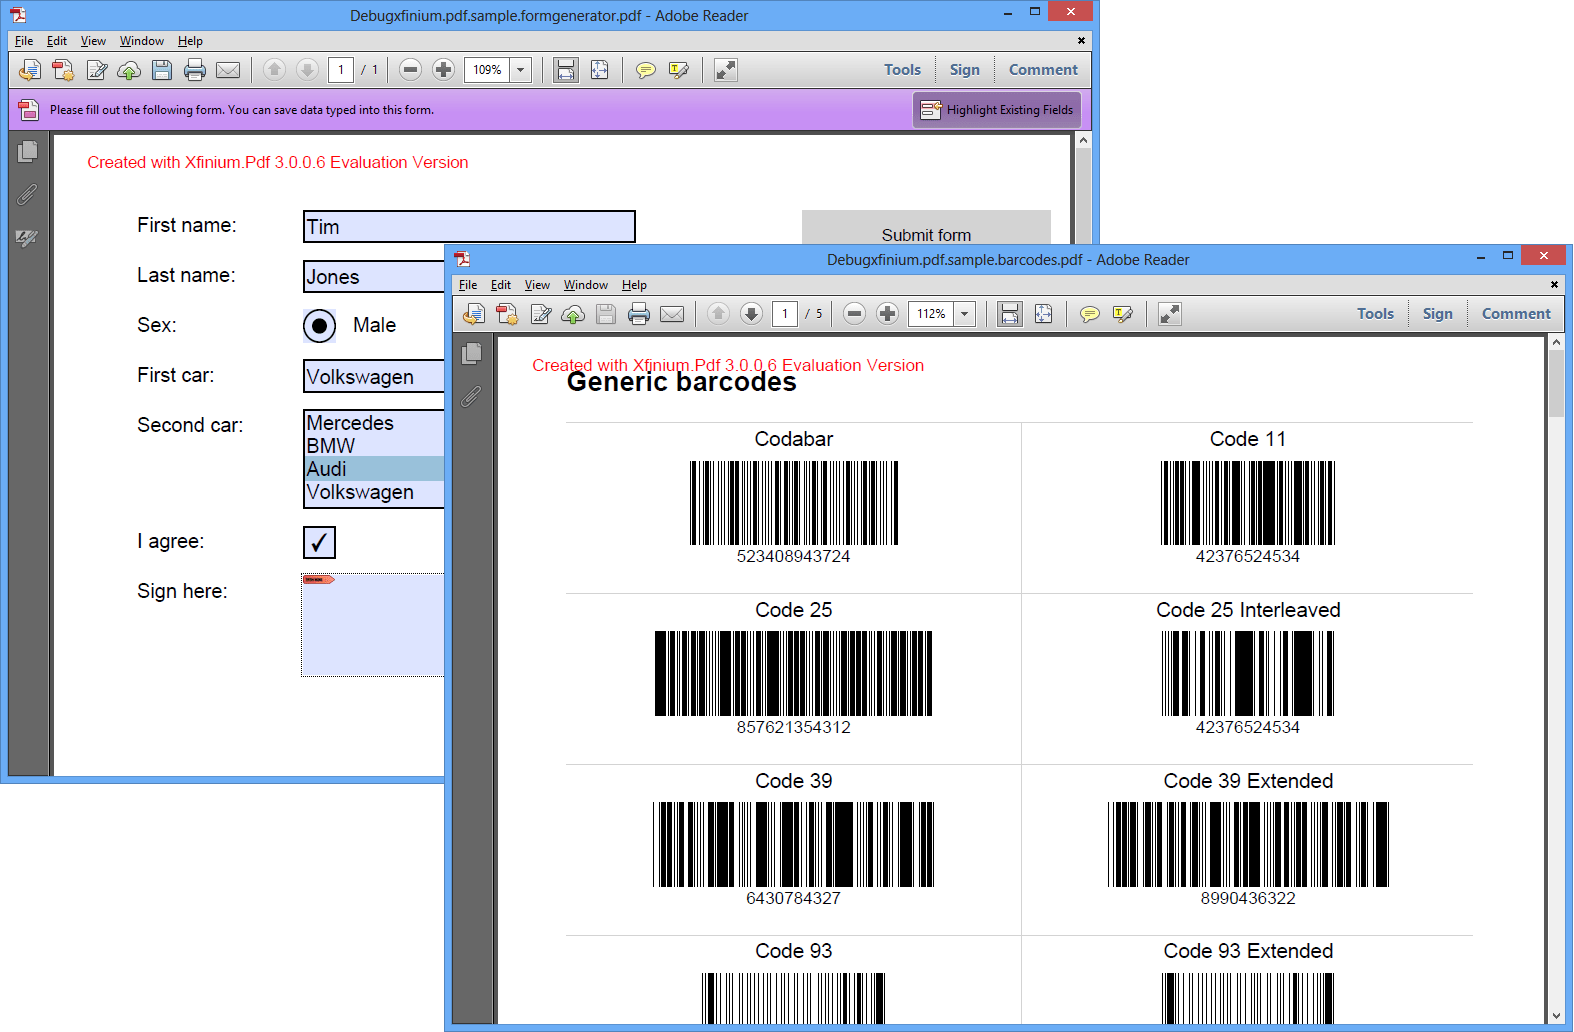Click the Sign here signature field

373,625
